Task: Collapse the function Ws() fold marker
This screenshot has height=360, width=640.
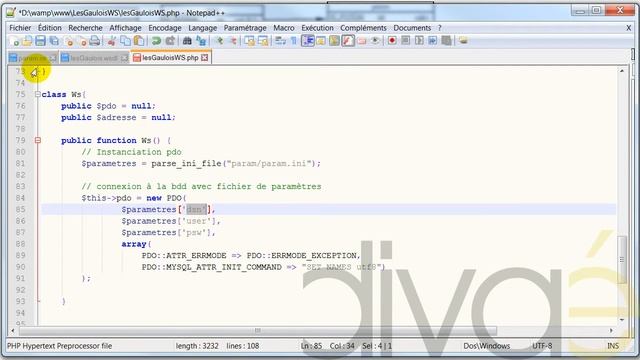Action: (38, 140)
